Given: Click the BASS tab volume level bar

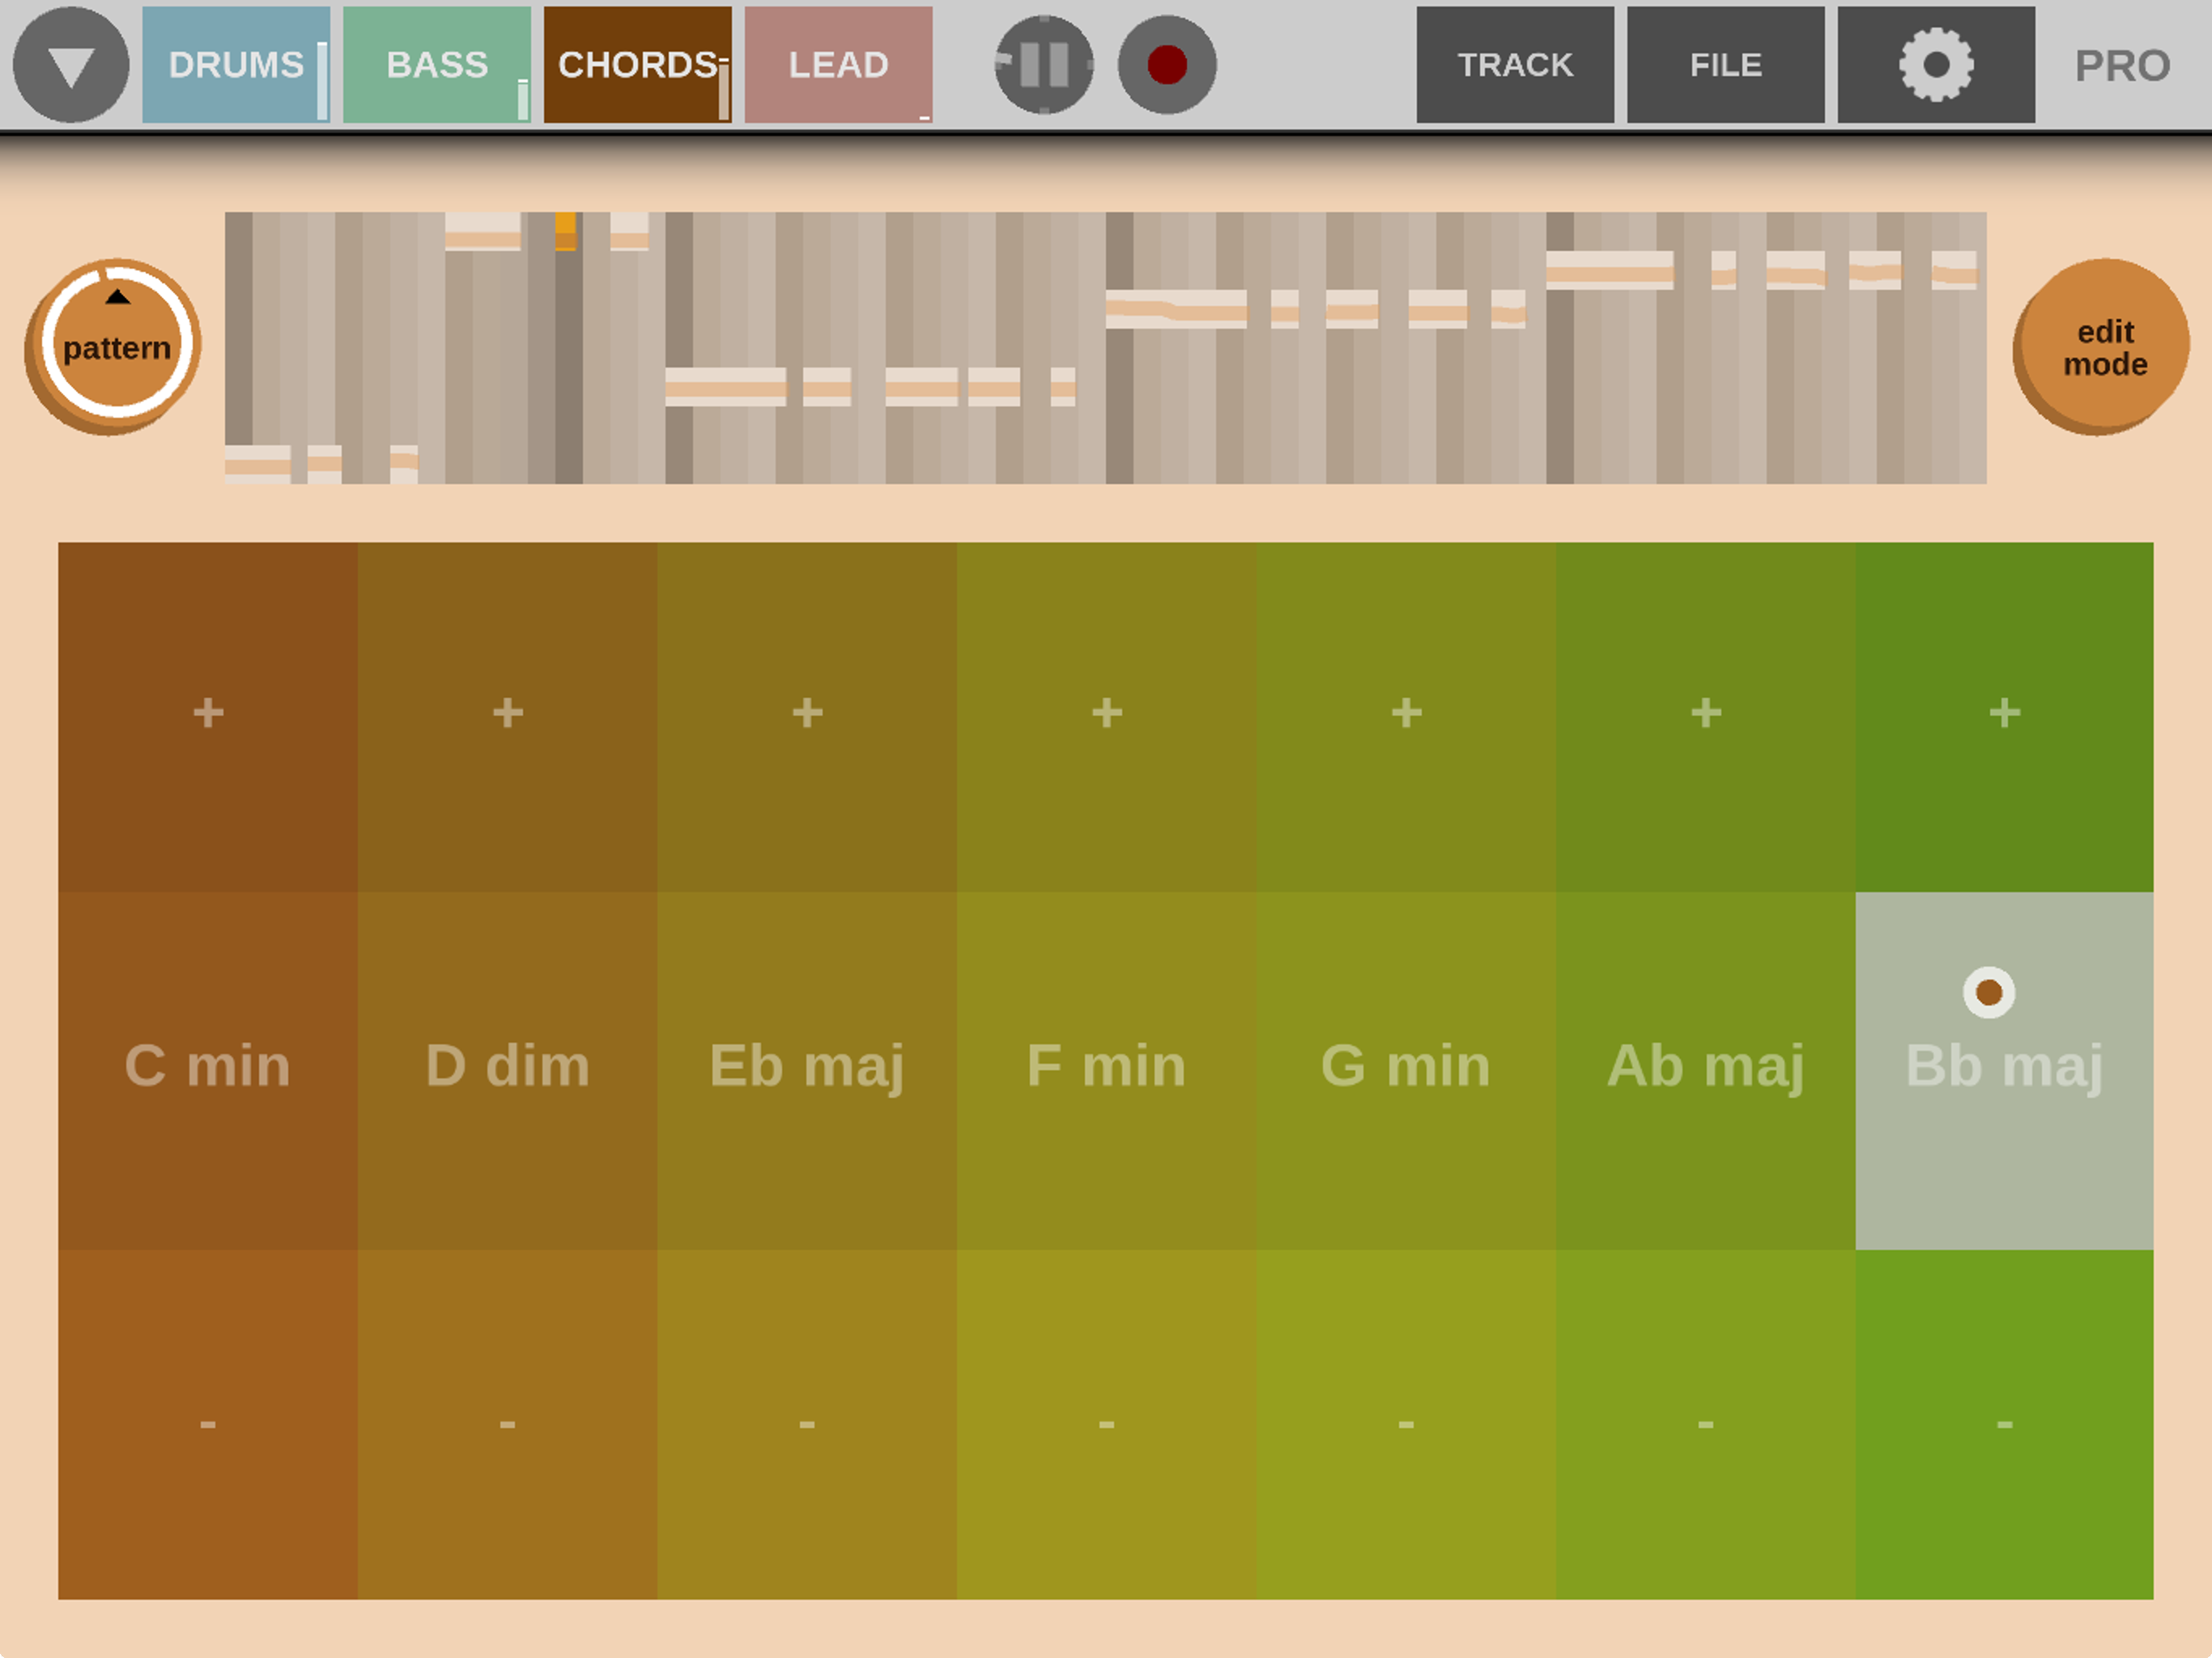Looking at the screenshot, I should [x=523, y=100].
